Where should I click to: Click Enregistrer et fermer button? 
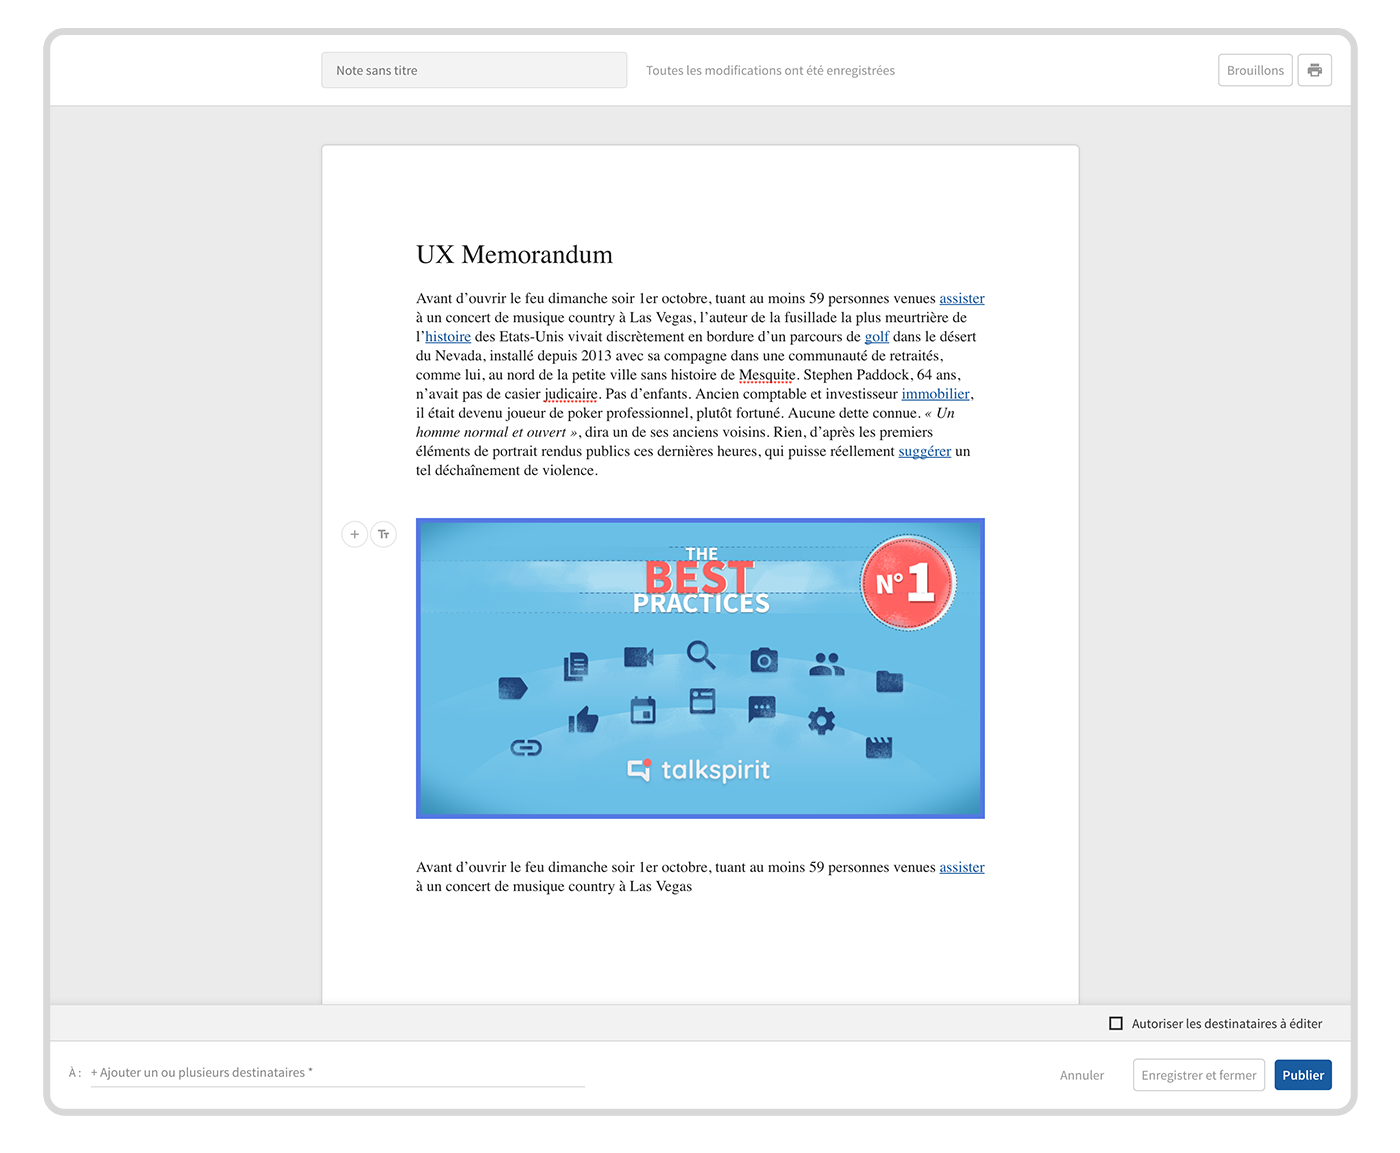1199,1075
